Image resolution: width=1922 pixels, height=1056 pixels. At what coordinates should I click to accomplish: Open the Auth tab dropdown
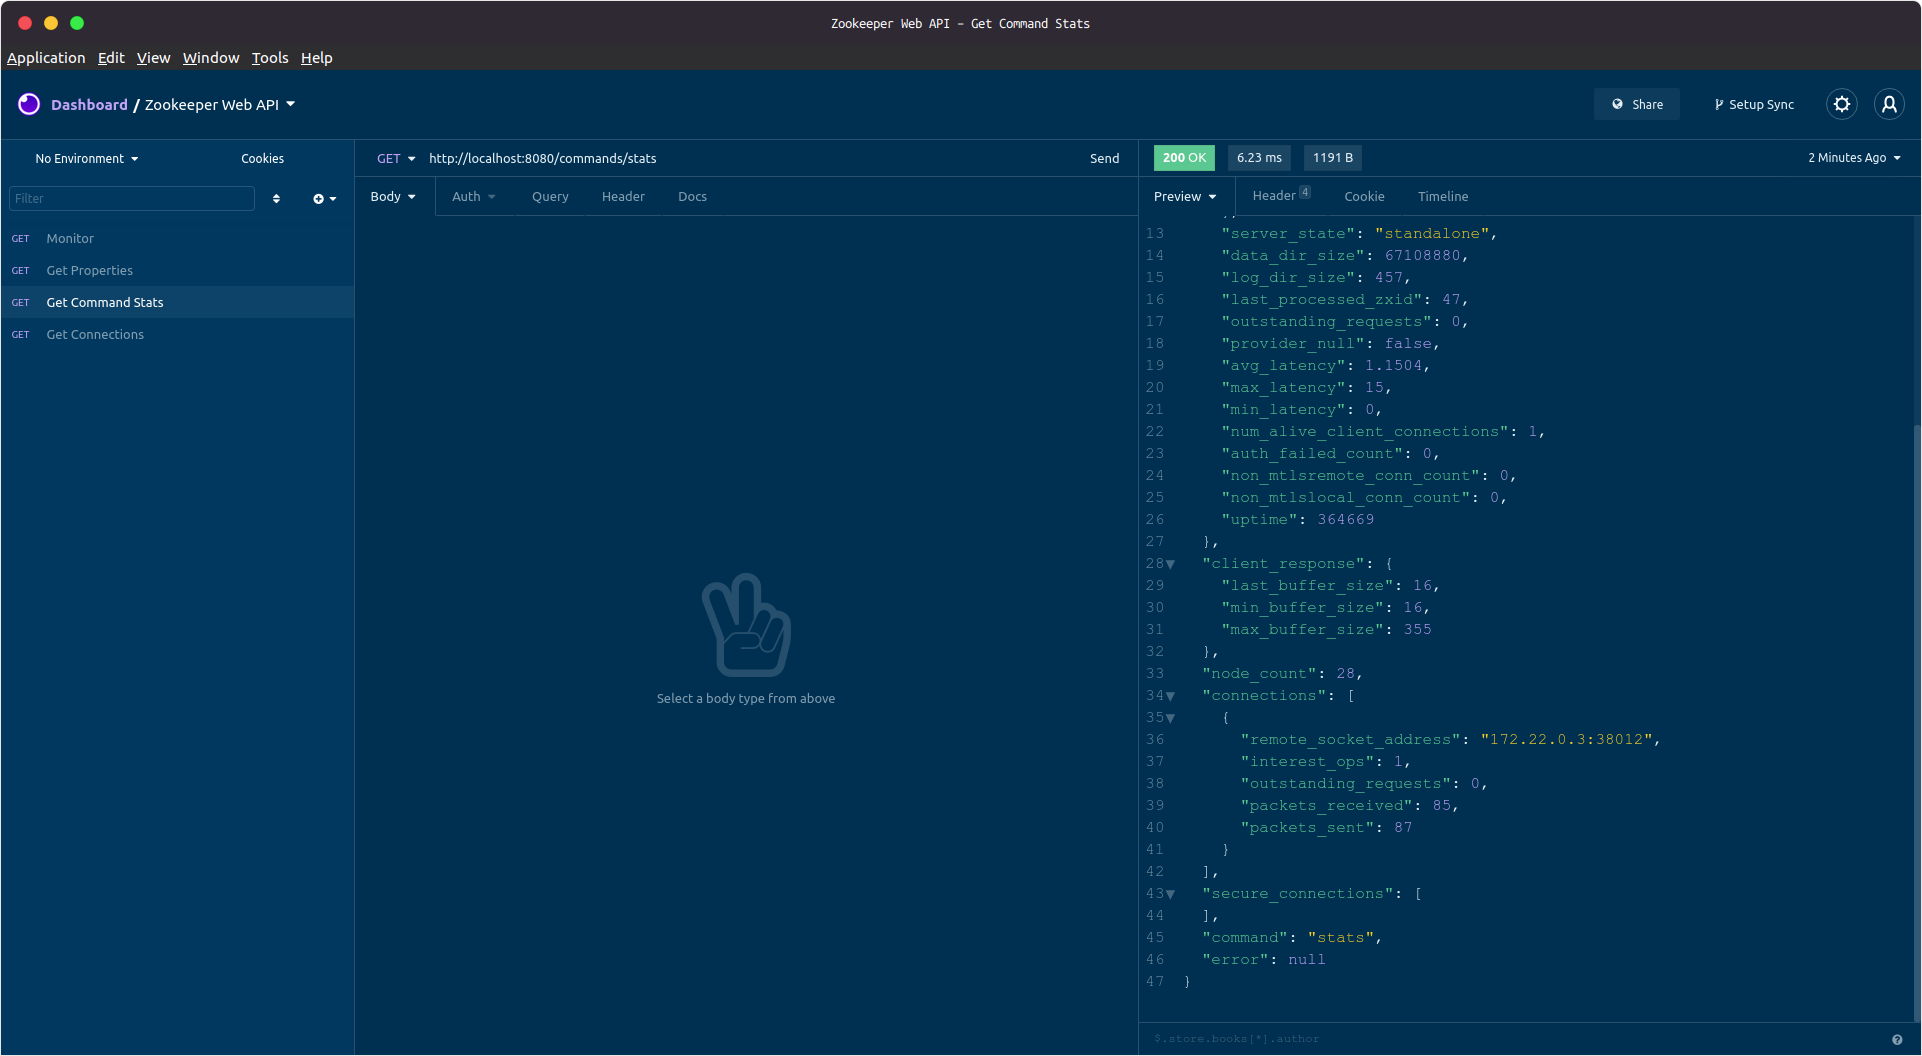pos(474,197)
